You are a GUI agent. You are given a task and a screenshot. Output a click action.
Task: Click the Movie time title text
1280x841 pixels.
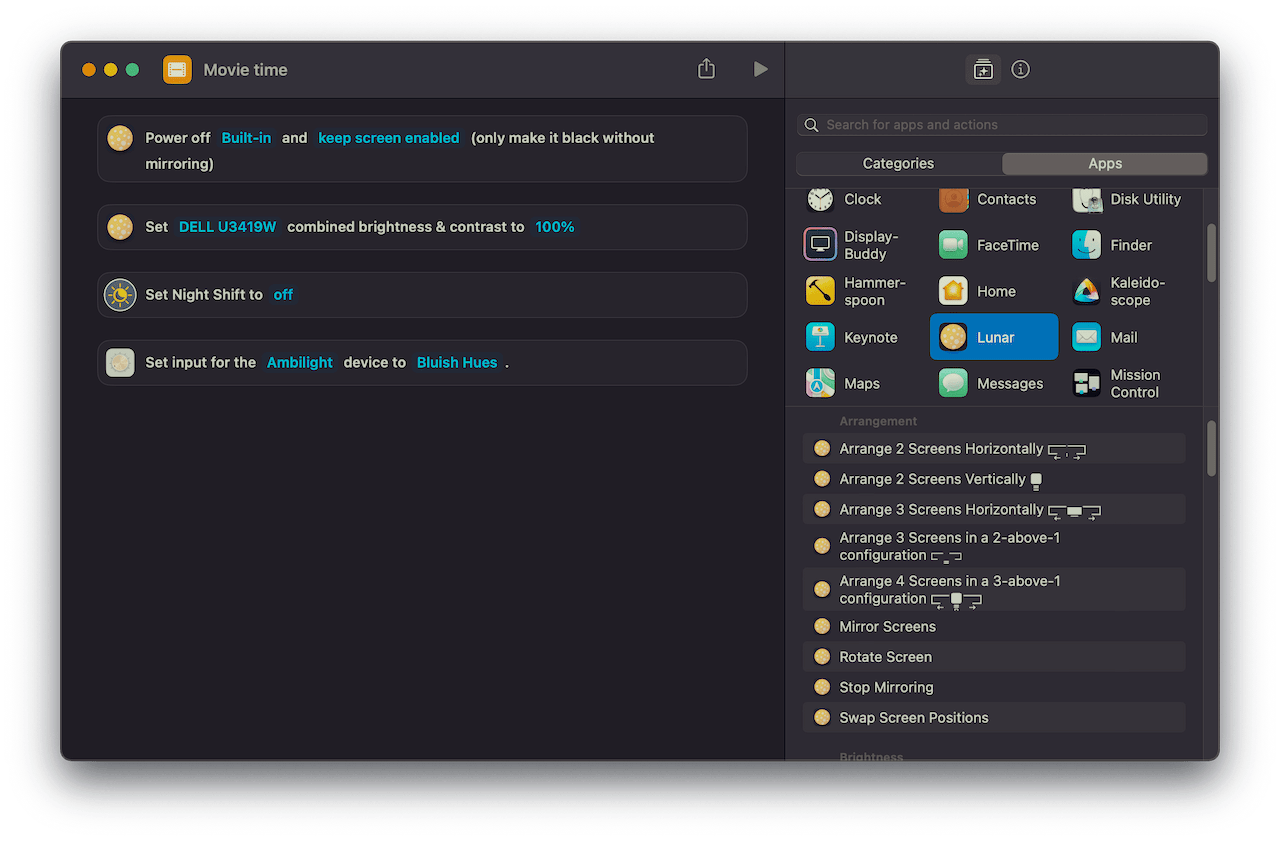[245, 70]
